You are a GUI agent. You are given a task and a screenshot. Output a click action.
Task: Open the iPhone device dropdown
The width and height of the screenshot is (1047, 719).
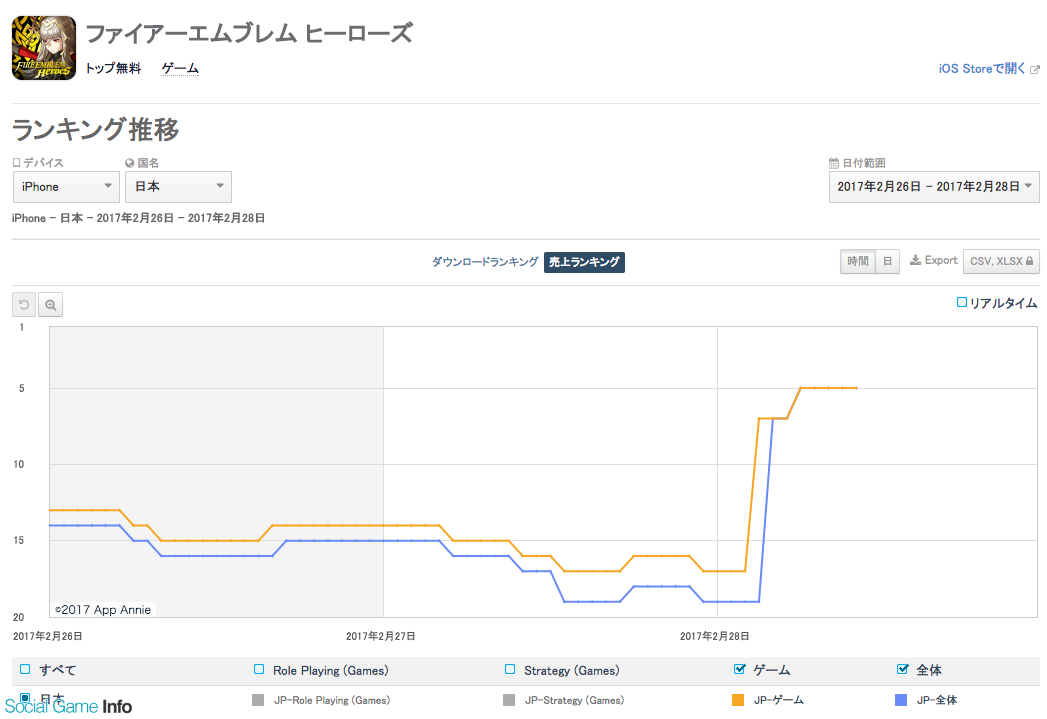[x=66, y=187]
